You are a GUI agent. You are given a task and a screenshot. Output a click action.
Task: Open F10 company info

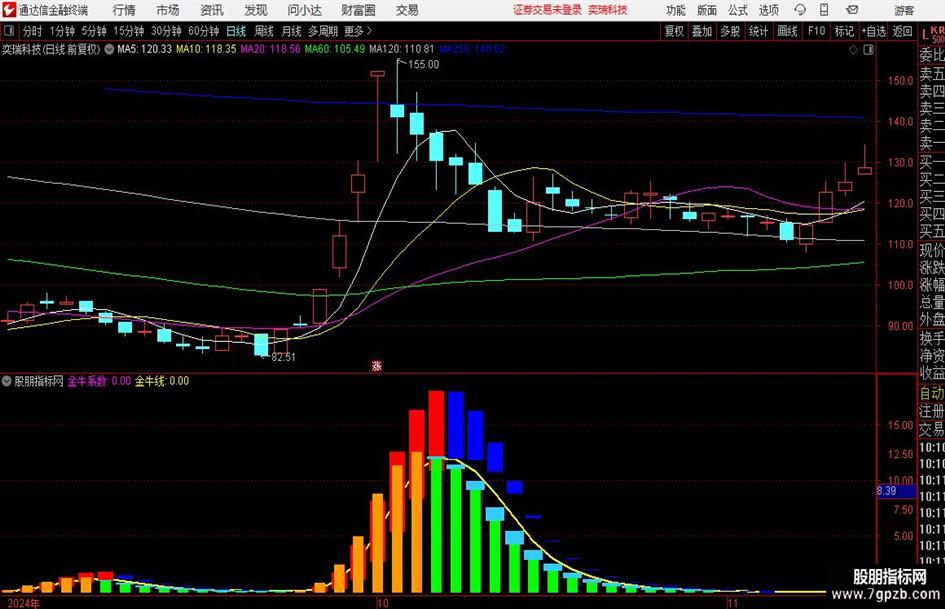click(x=816, y=31)
